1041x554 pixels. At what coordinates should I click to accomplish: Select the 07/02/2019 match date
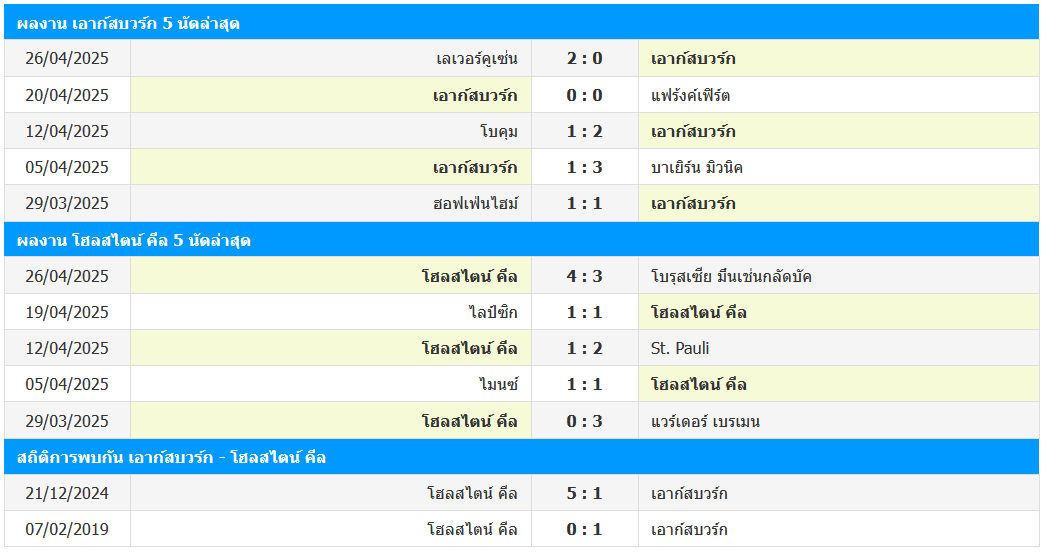coord(67,530)
